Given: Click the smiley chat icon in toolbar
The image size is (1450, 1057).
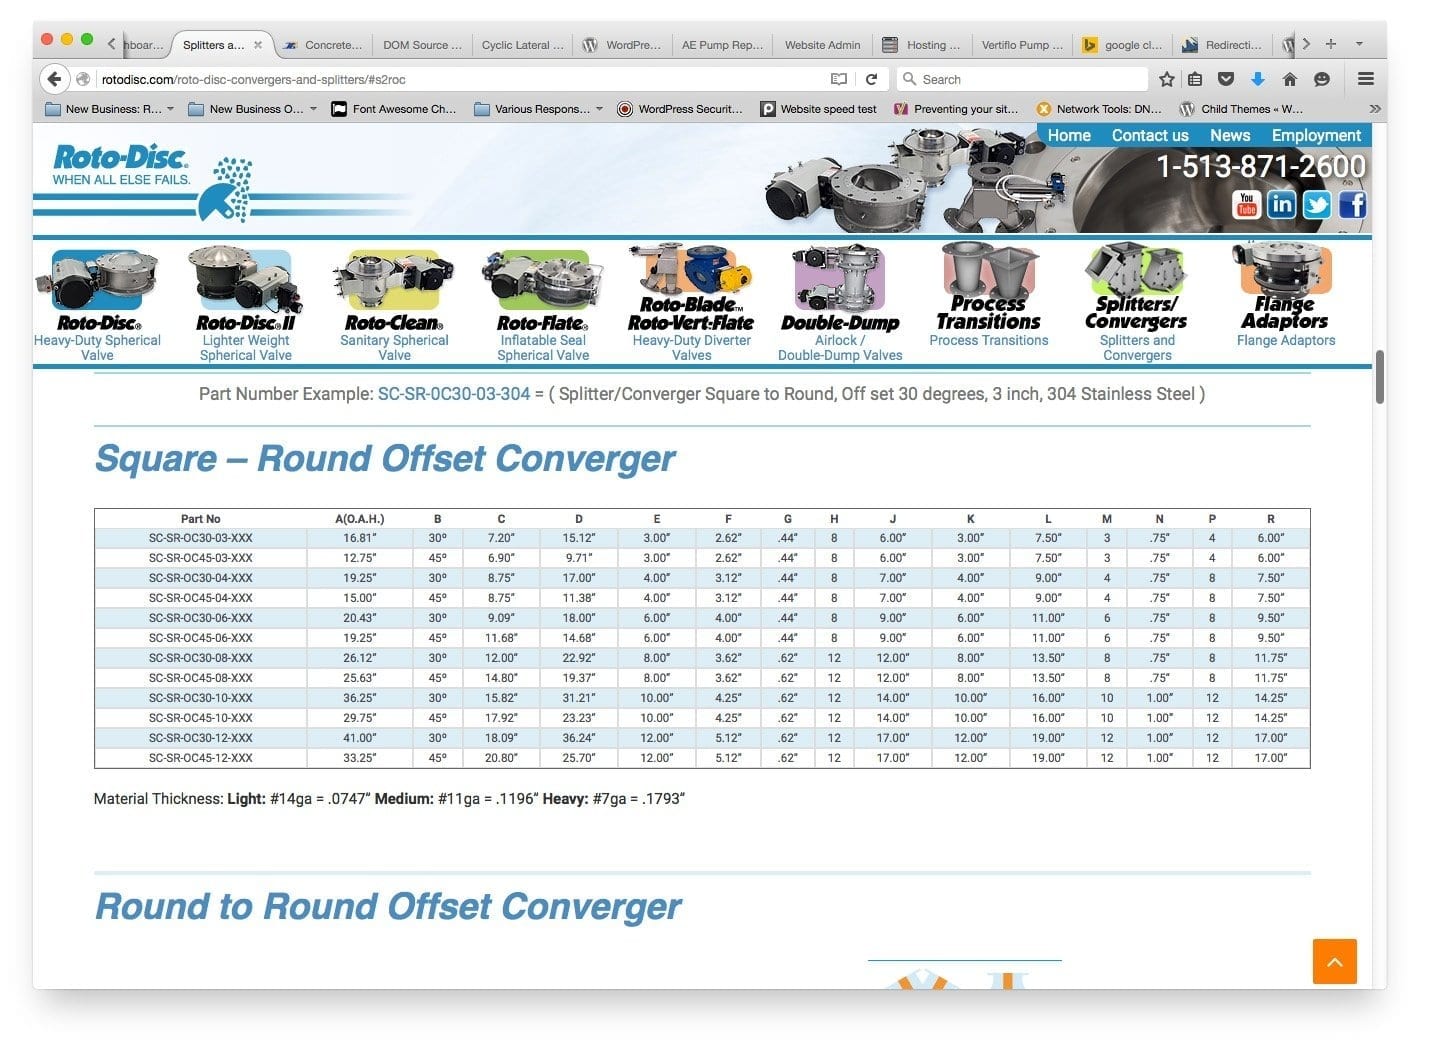Looking at the screenshot, I should (1322, 79).
